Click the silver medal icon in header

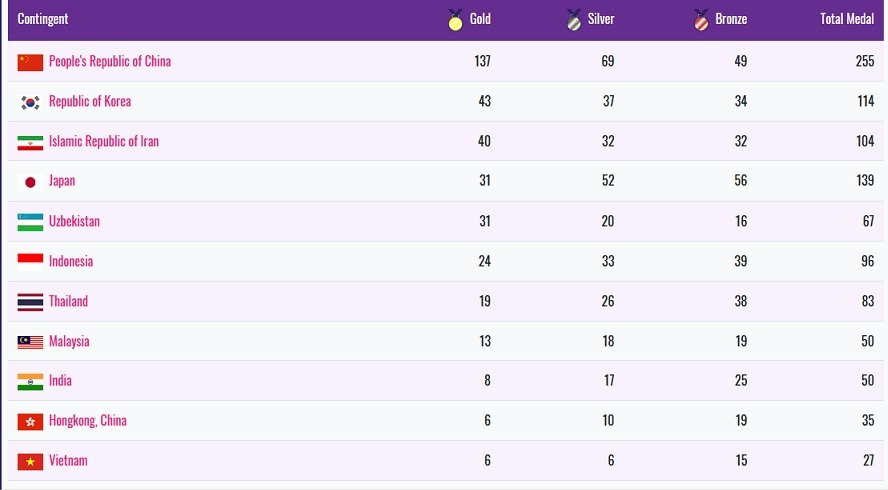click(x=574, y=19)
